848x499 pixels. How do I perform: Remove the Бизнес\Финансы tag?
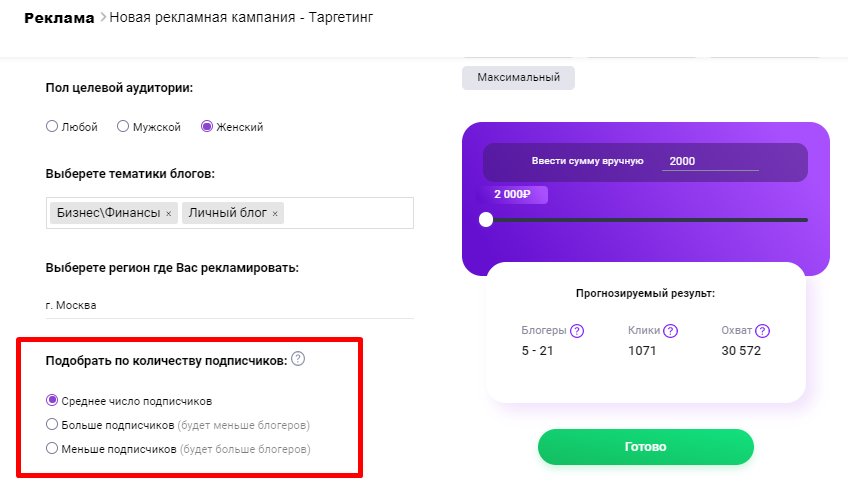(x=169, y=214)
